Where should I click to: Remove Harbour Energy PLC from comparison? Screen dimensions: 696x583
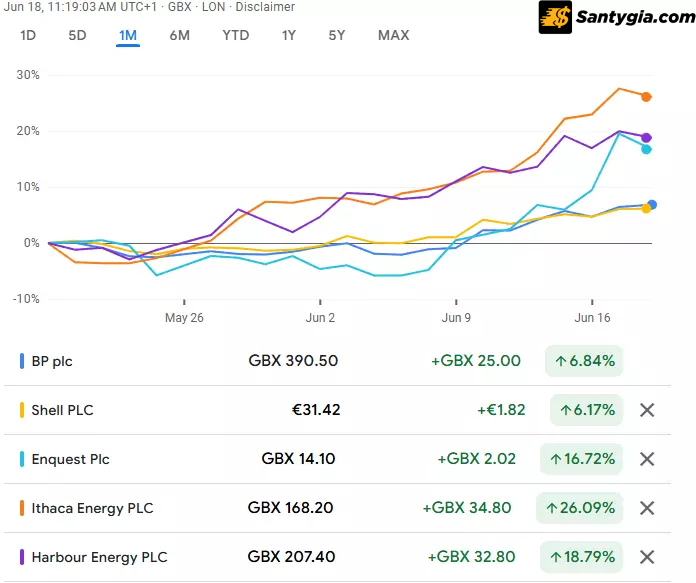[647, 557]
